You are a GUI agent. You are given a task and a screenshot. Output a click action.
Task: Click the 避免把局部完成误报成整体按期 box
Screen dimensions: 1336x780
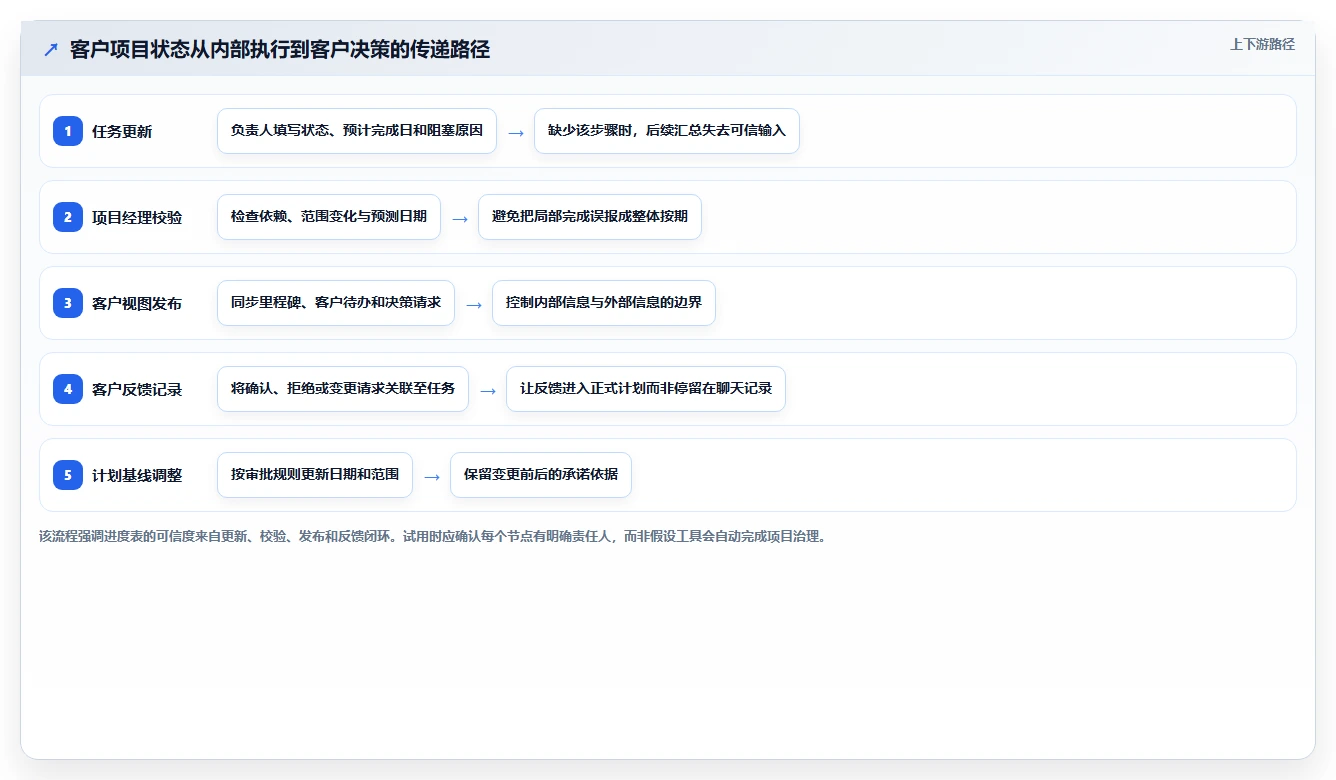tap(590, 217)
